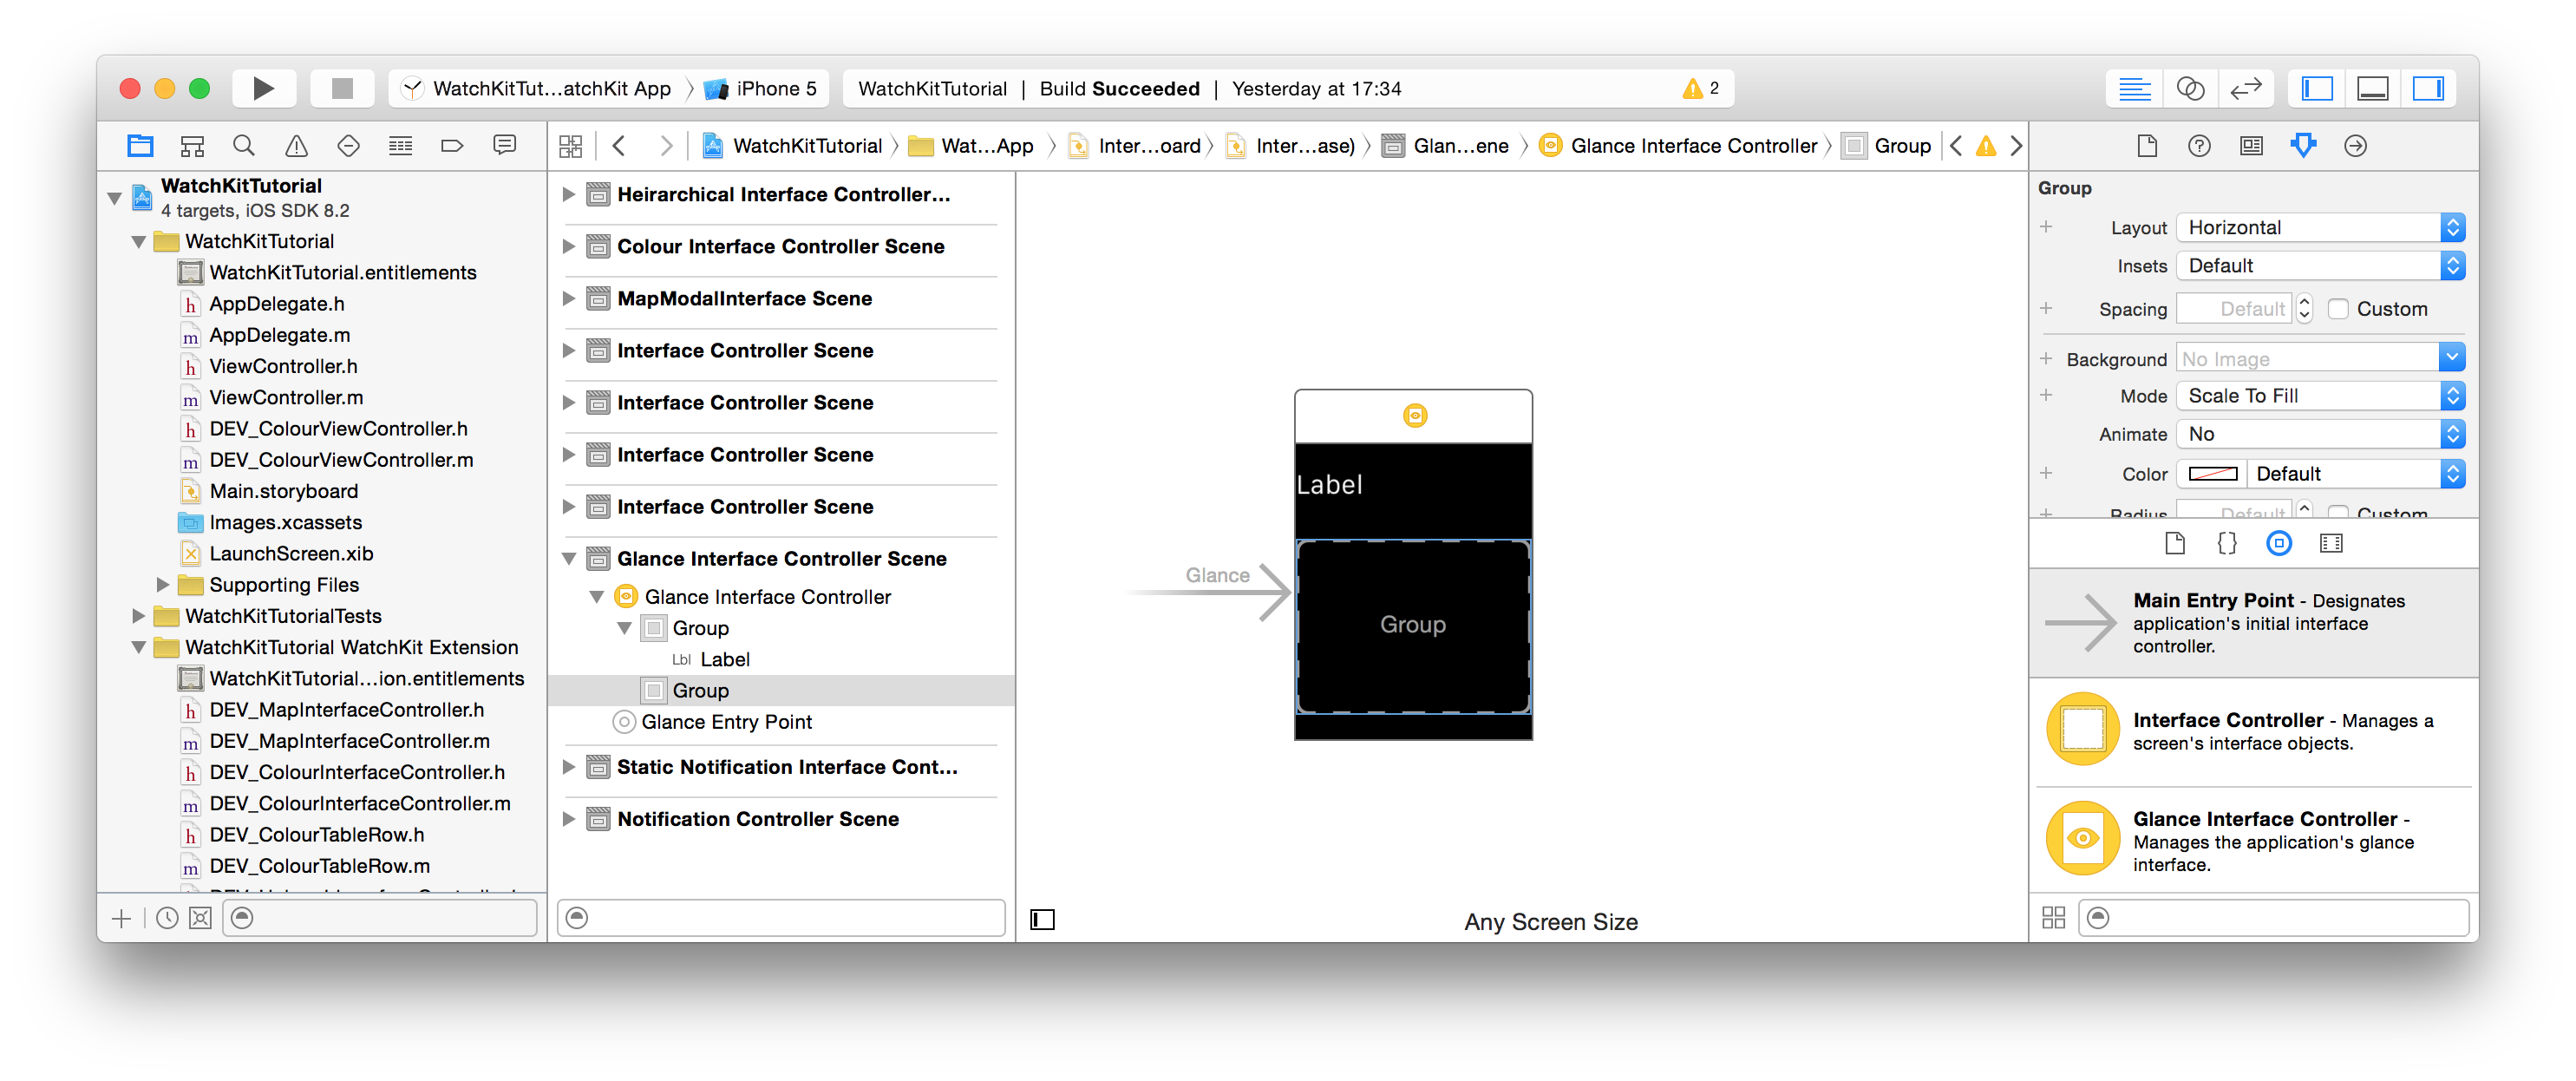Expand the Colour Interface Controller Scene
Screen dimensions: 2576x1081
(x=569, y=246)
